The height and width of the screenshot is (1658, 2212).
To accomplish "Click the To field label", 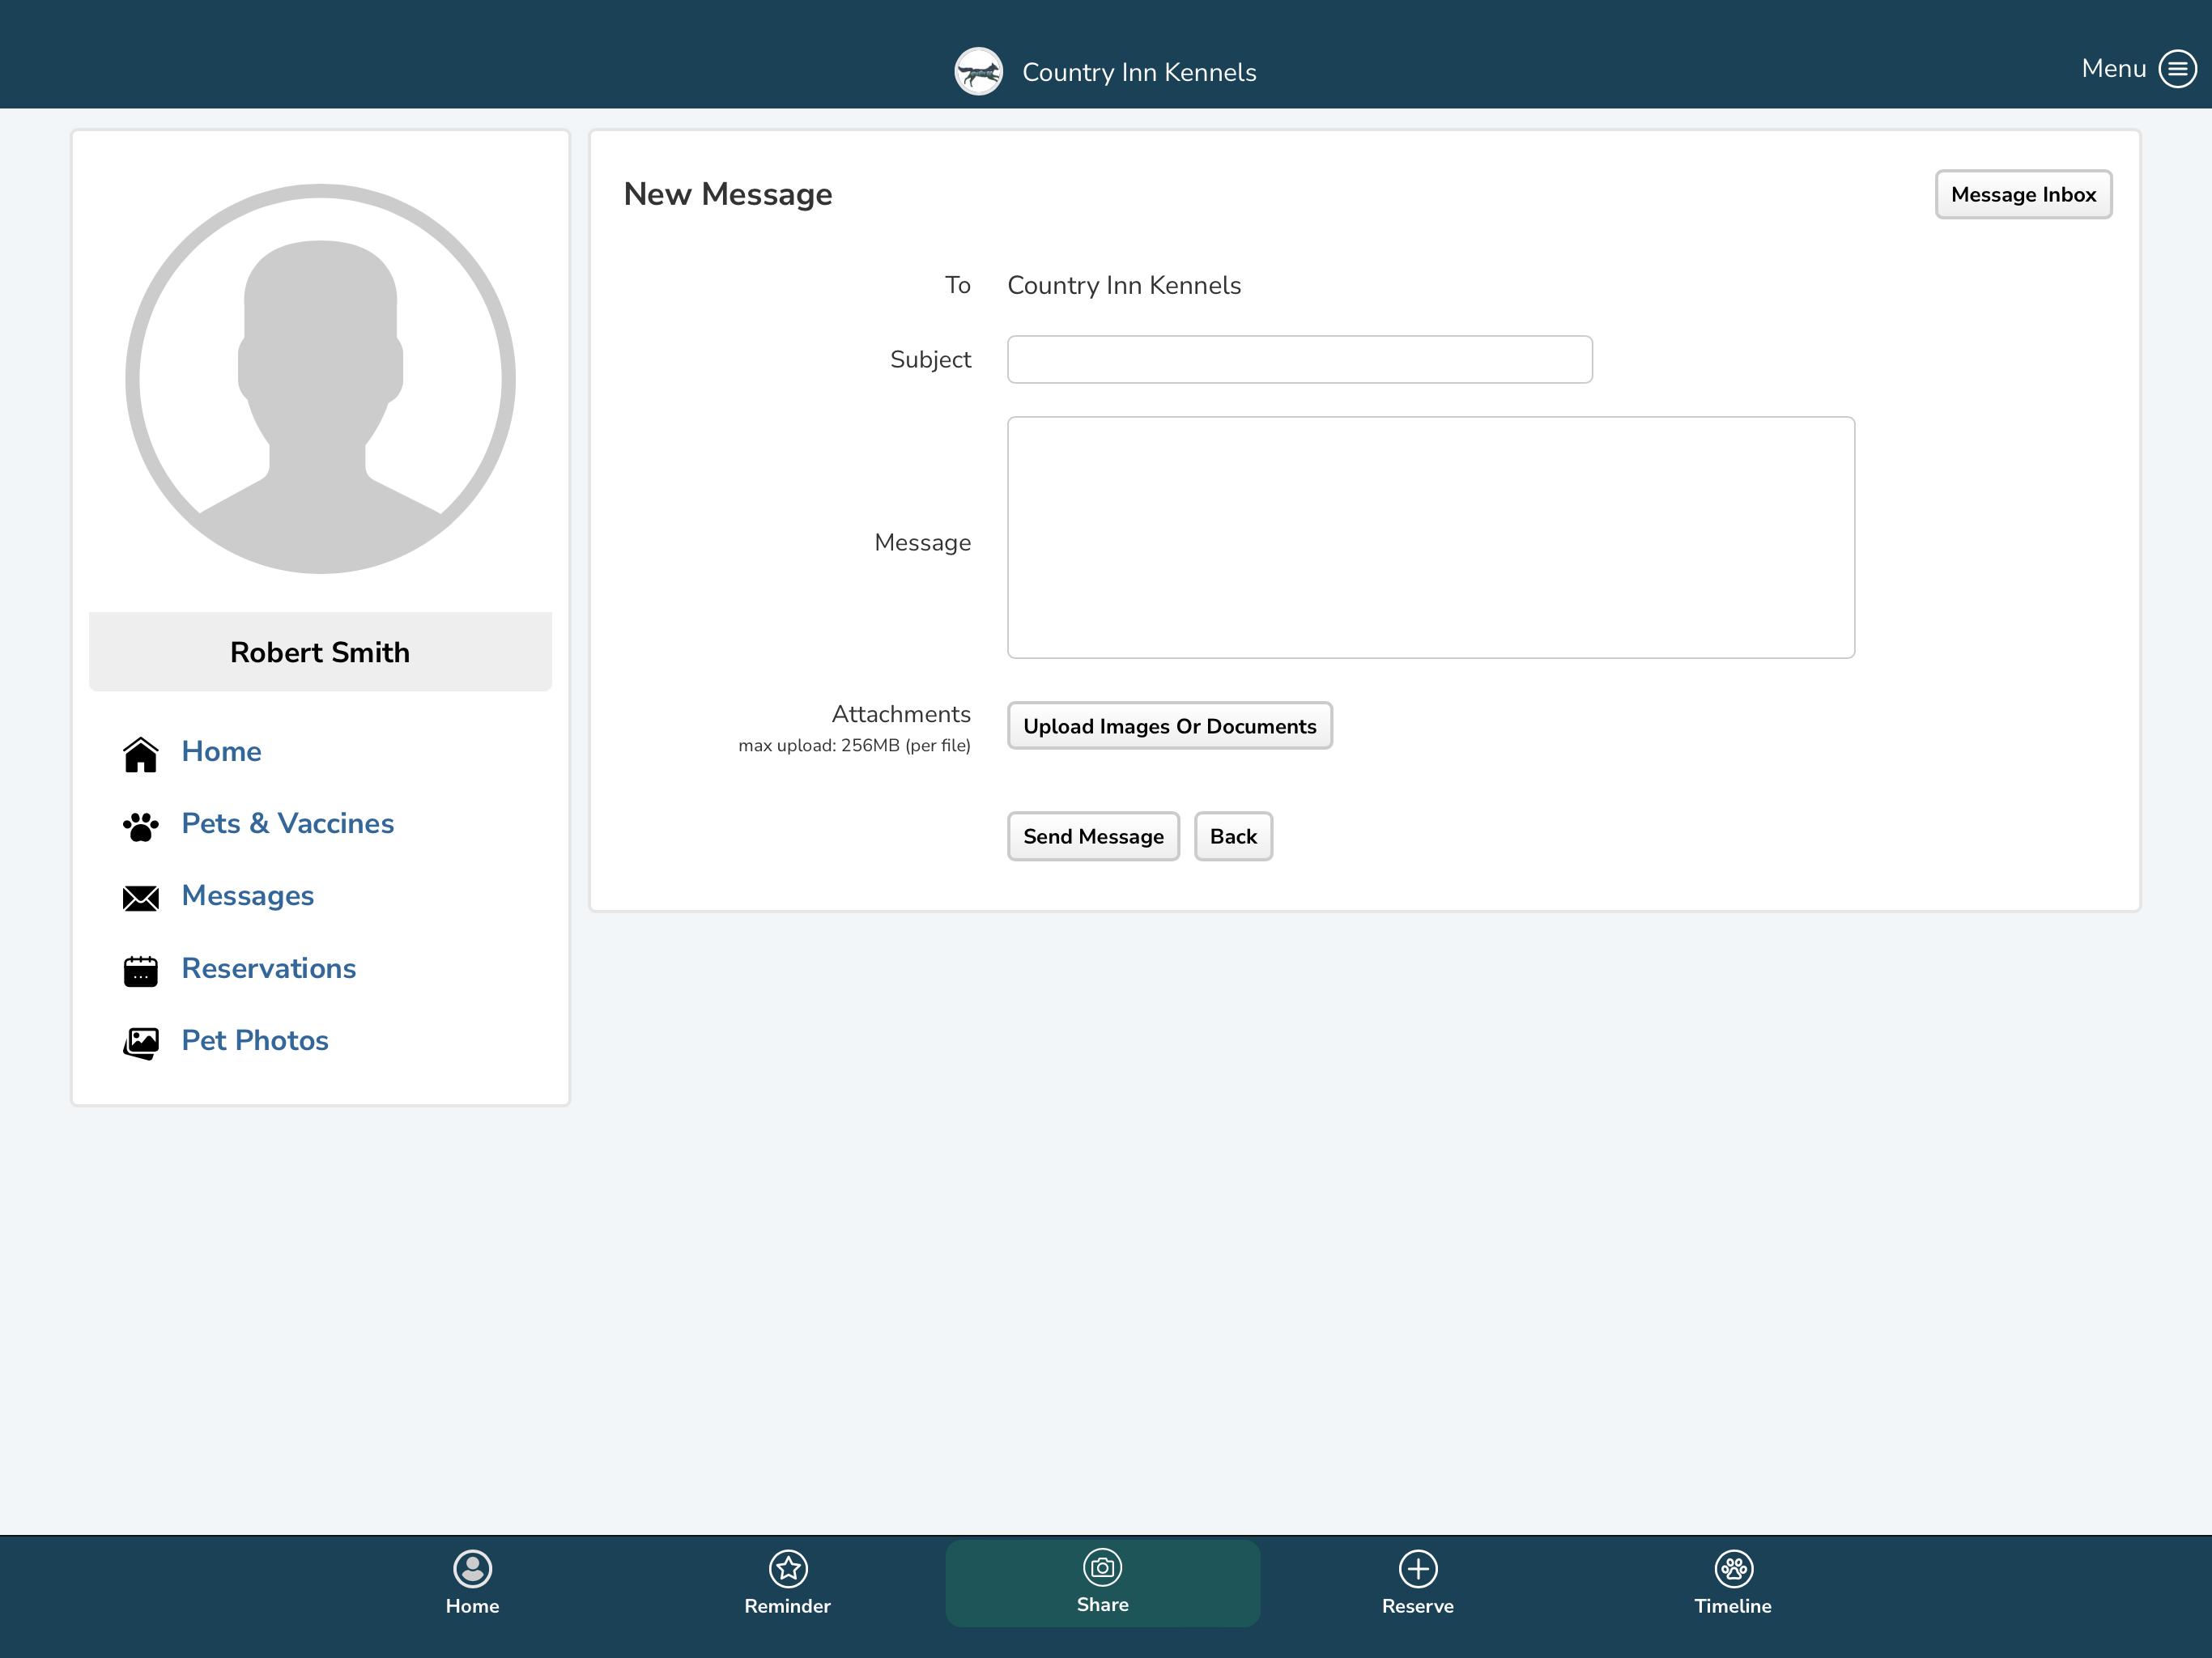I will (x=957, y=285).
